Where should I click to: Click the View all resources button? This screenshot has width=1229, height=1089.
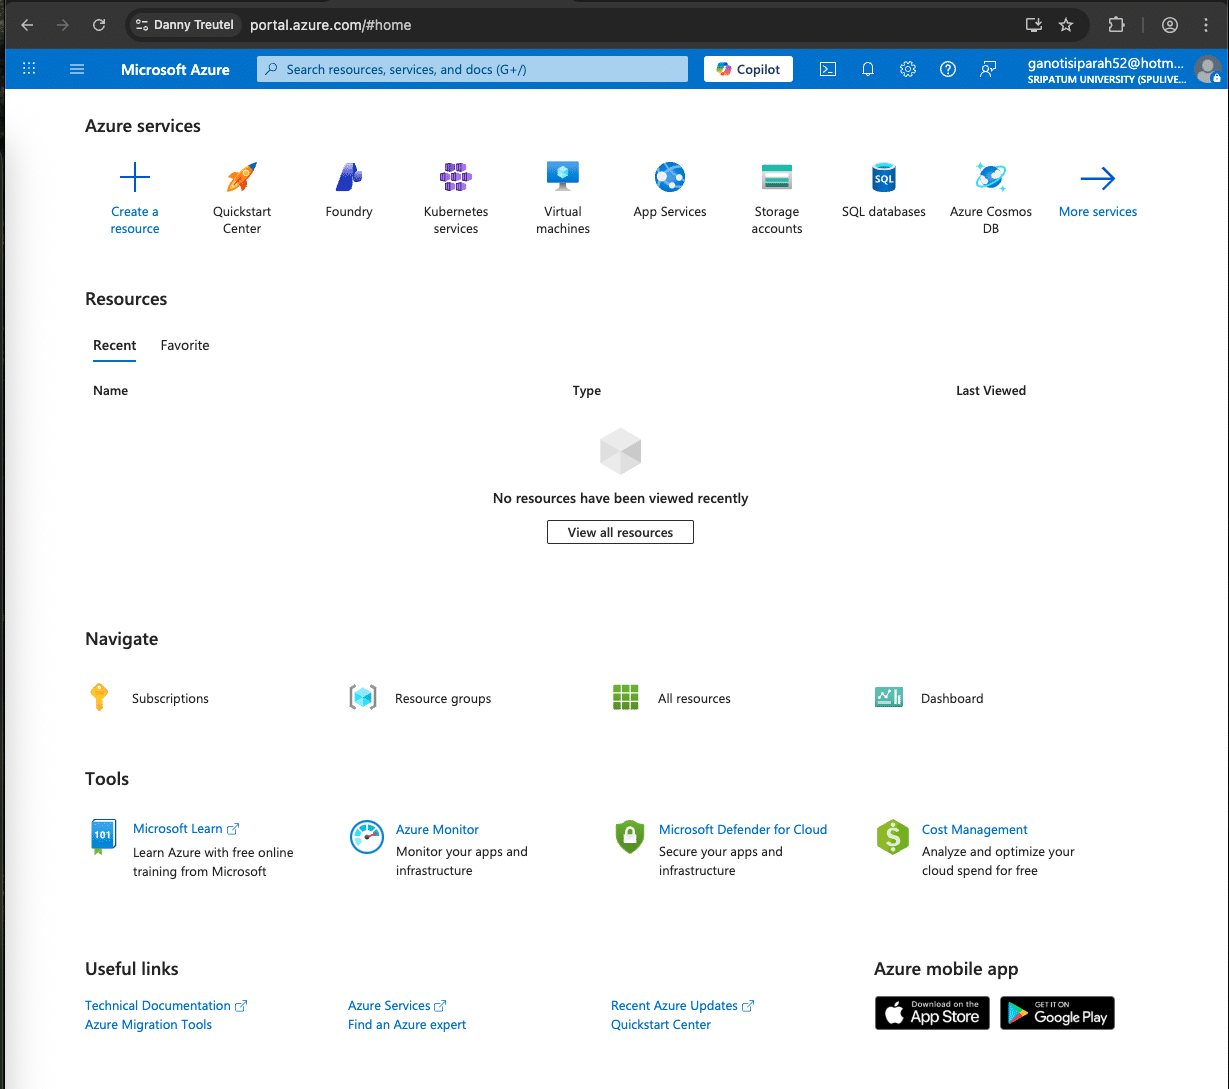(x=620, y=532)
